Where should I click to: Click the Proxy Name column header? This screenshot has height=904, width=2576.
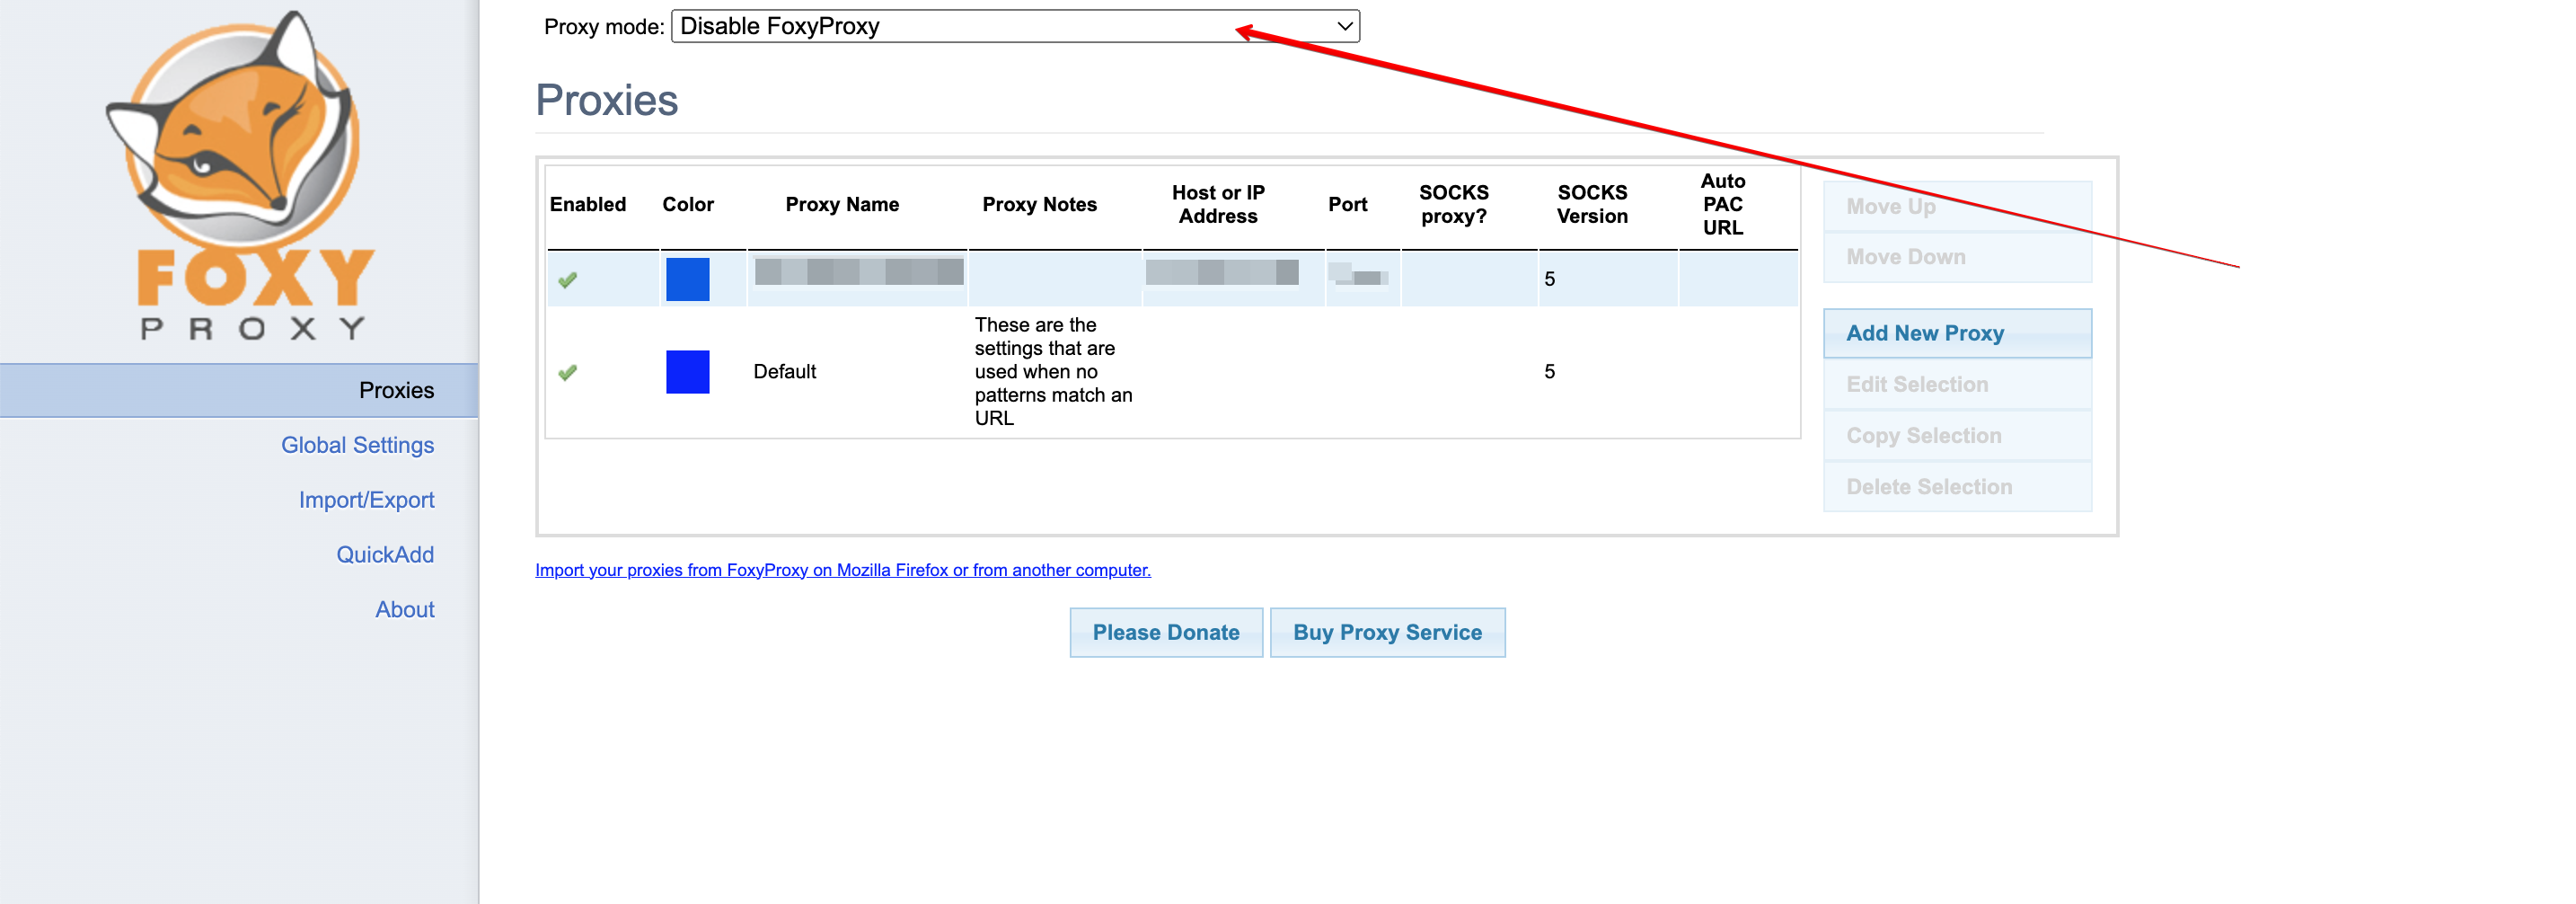(x=842, y=204)
